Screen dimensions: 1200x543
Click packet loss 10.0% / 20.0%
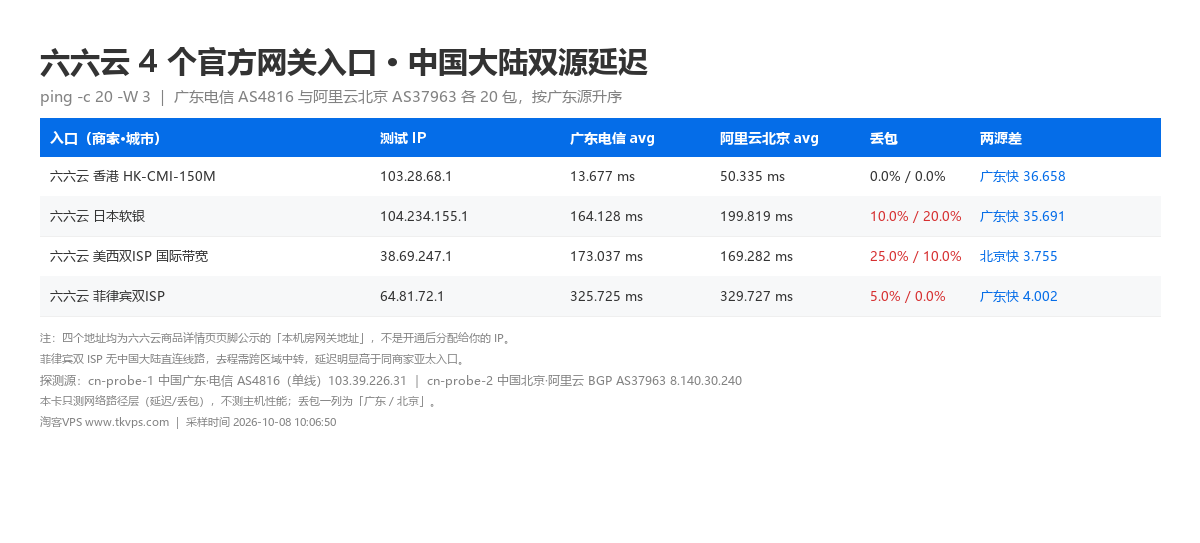[916, 216]
